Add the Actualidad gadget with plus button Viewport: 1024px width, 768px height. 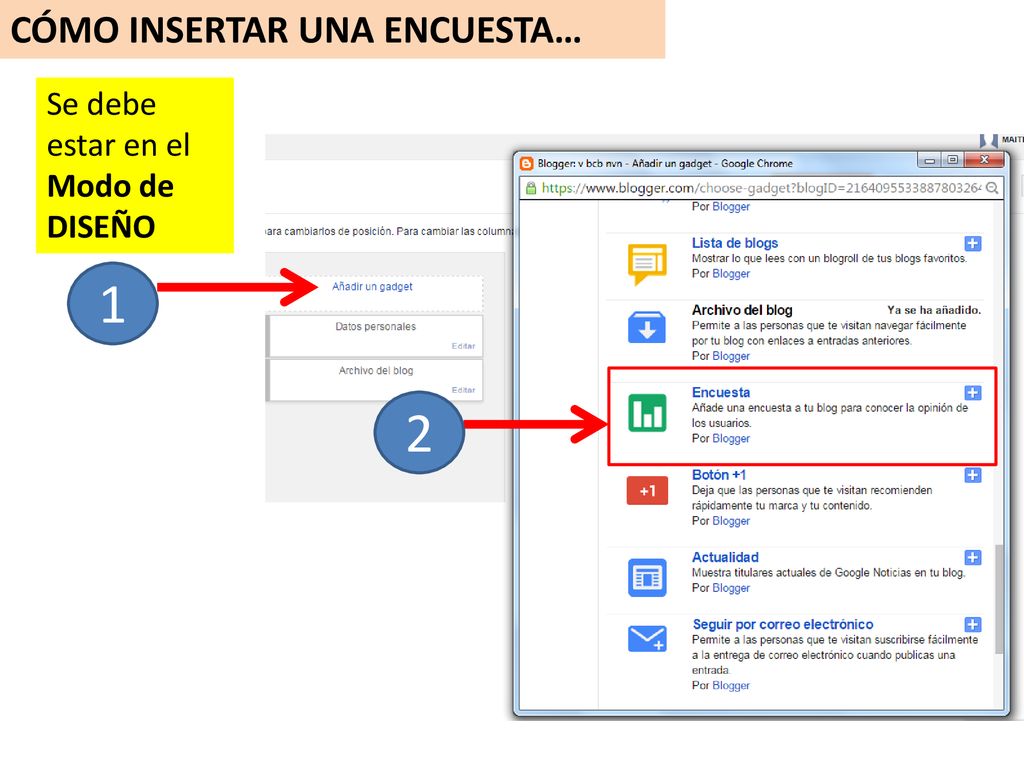tap(972, 557)
